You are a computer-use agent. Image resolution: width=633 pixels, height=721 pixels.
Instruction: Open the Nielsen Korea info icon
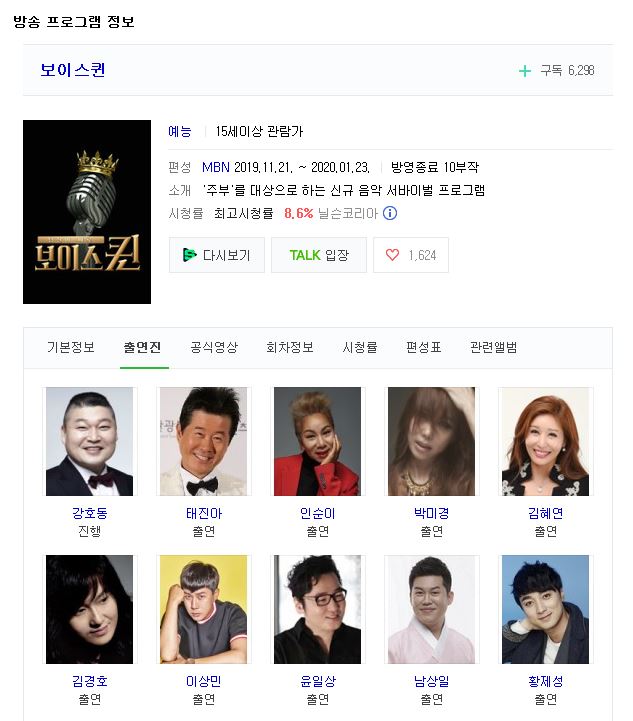(390, 213)
